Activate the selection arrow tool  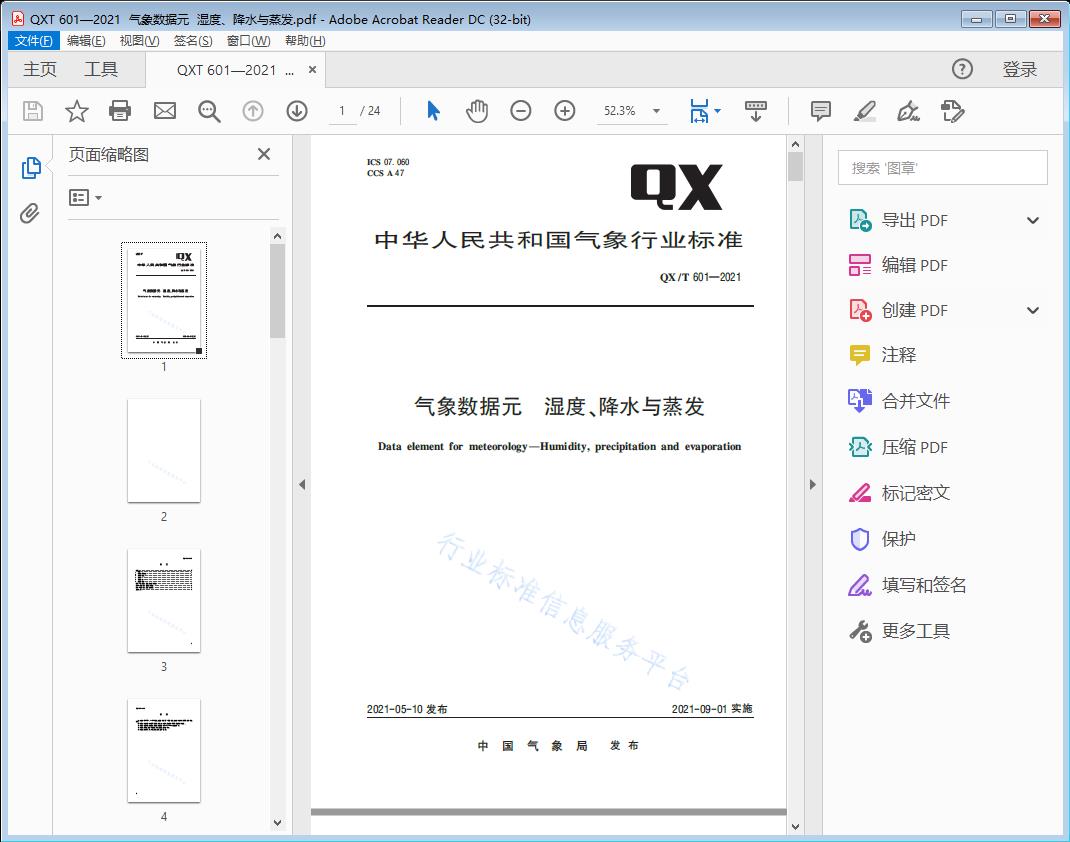pos(433,111)
